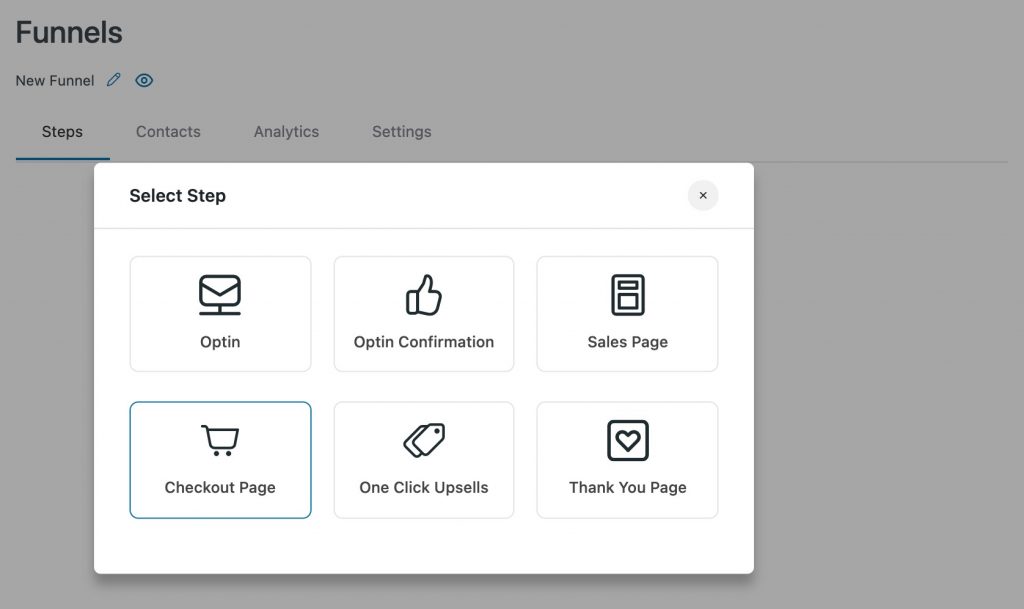
Task: Click the pencil icon to rename New Funnel
Action: (x=114, y=80)
